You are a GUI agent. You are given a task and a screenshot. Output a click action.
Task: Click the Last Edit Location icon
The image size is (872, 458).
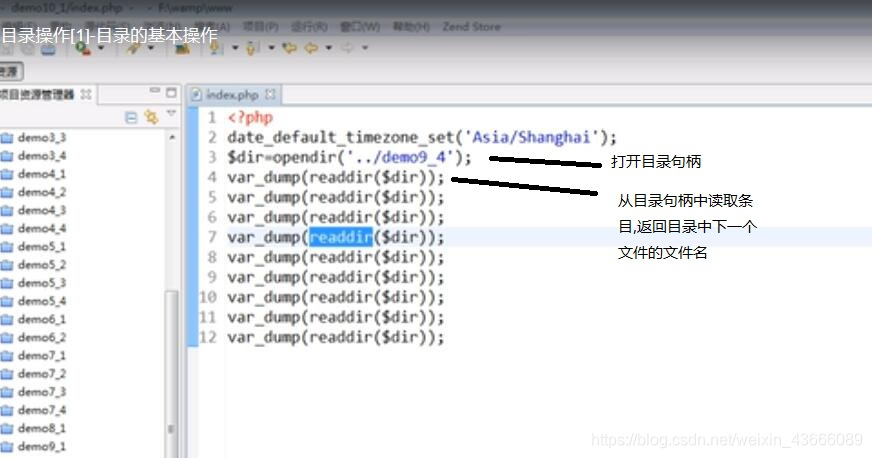click(289, 48)
